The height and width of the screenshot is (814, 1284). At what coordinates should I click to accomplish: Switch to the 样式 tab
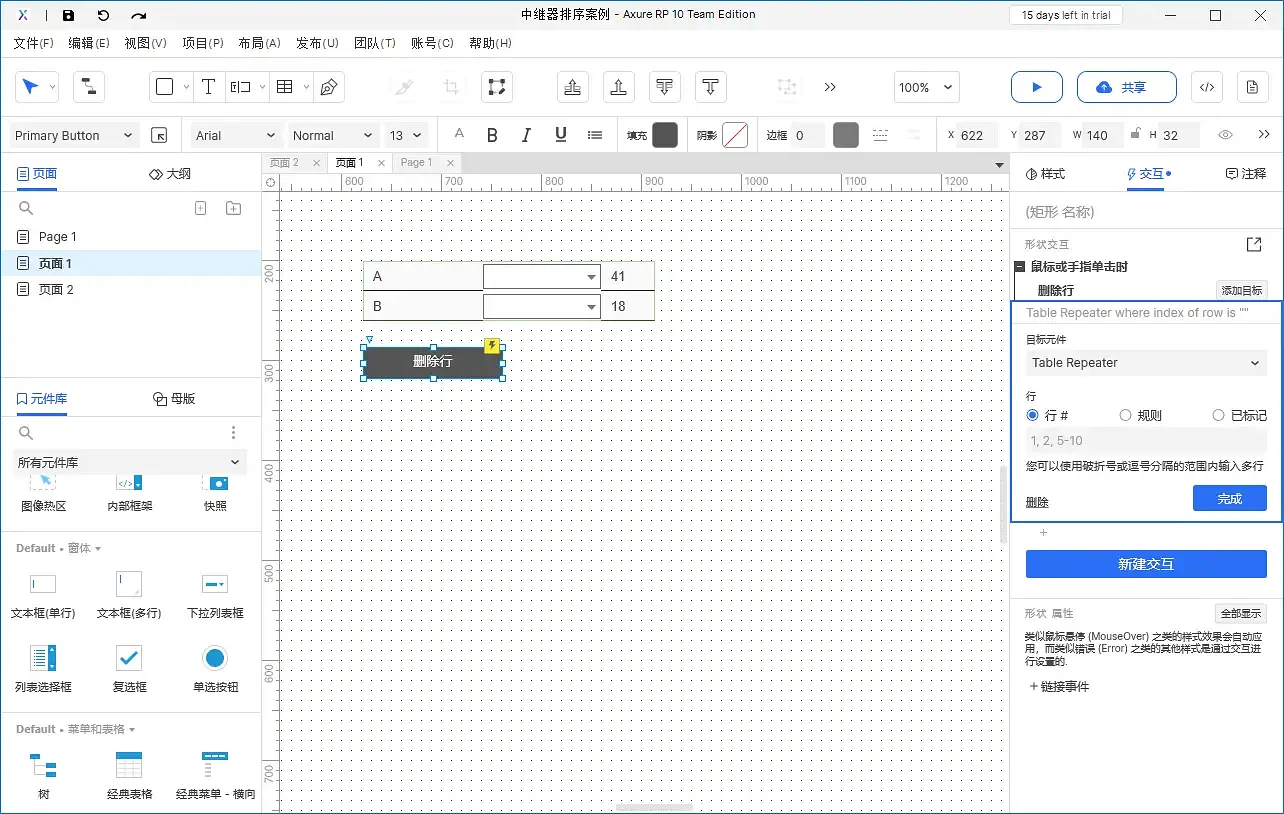pos(1045,174)
